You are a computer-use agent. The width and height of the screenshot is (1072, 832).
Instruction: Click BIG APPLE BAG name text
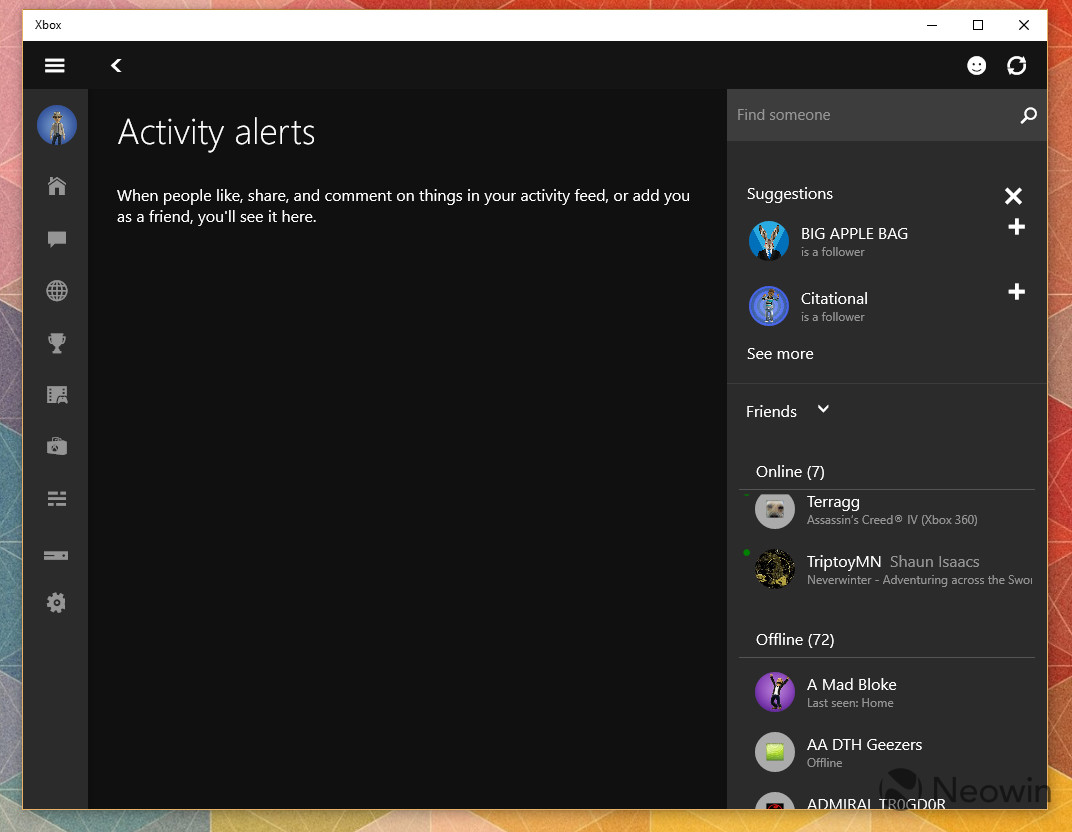pyautogui.click(x=854, y=234)
